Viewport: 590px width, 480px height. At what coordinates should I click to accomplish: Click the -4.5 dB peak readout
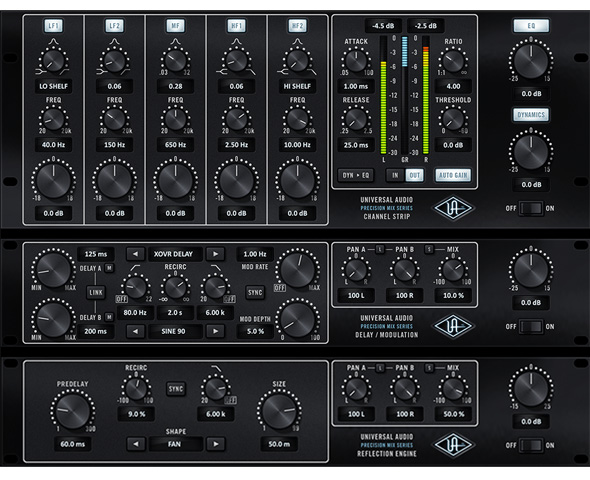pyautogui.click(x=383, y=26)
